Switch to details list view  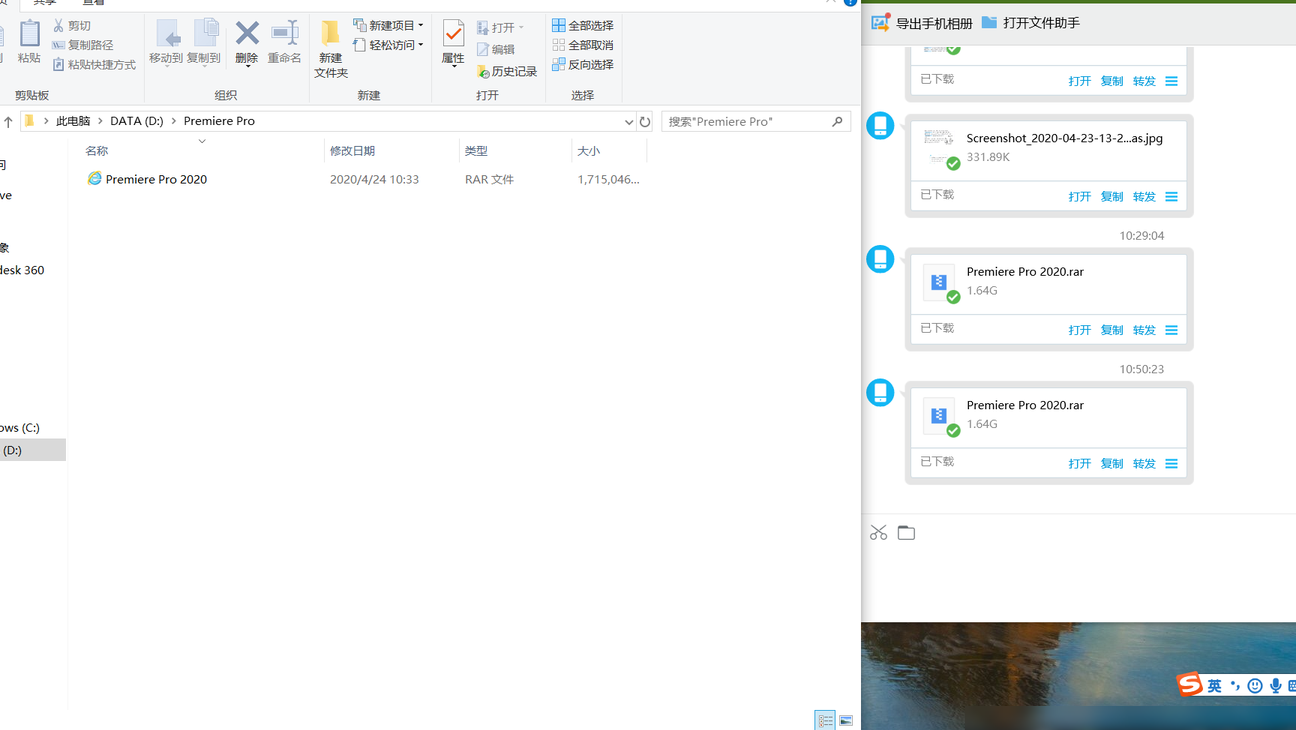pos(825,720)
